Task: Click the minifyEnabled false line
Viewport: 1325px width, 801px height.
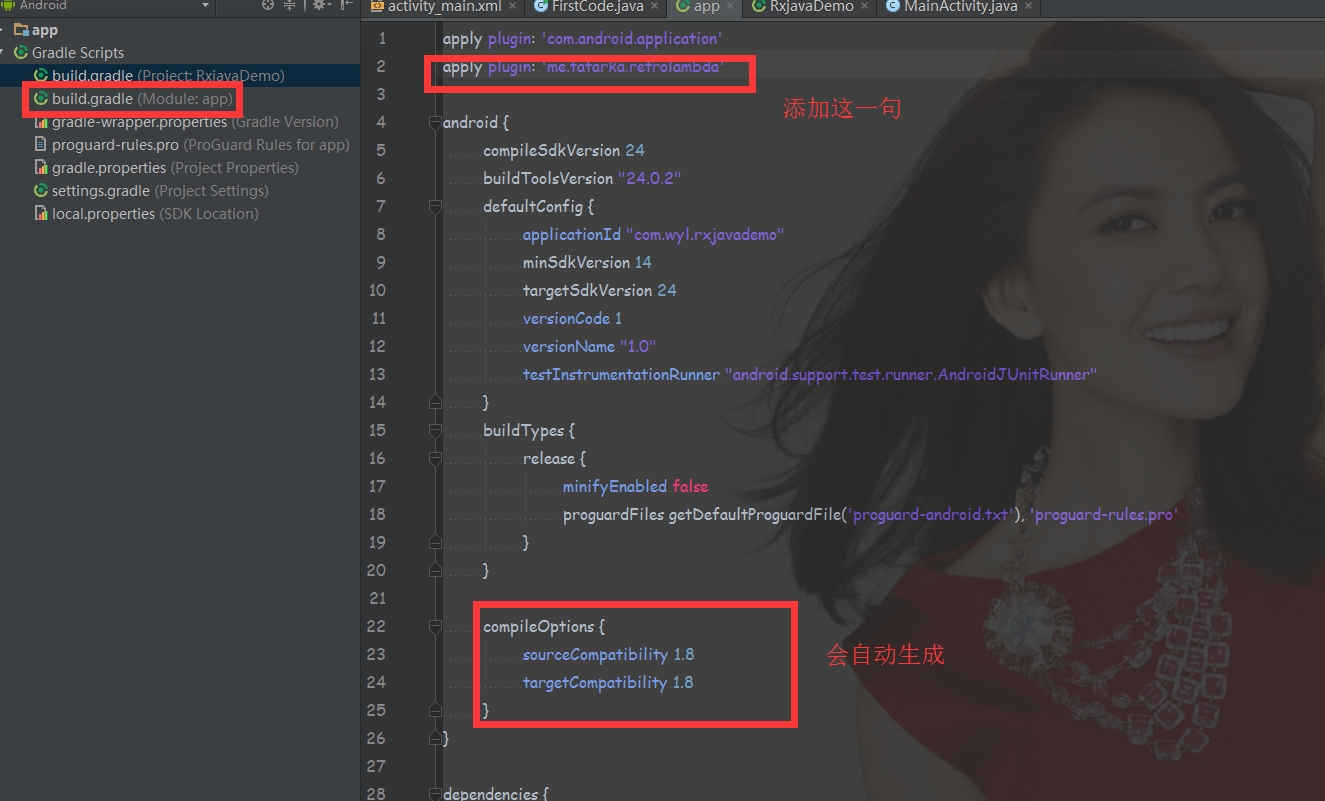Action: 635,486
